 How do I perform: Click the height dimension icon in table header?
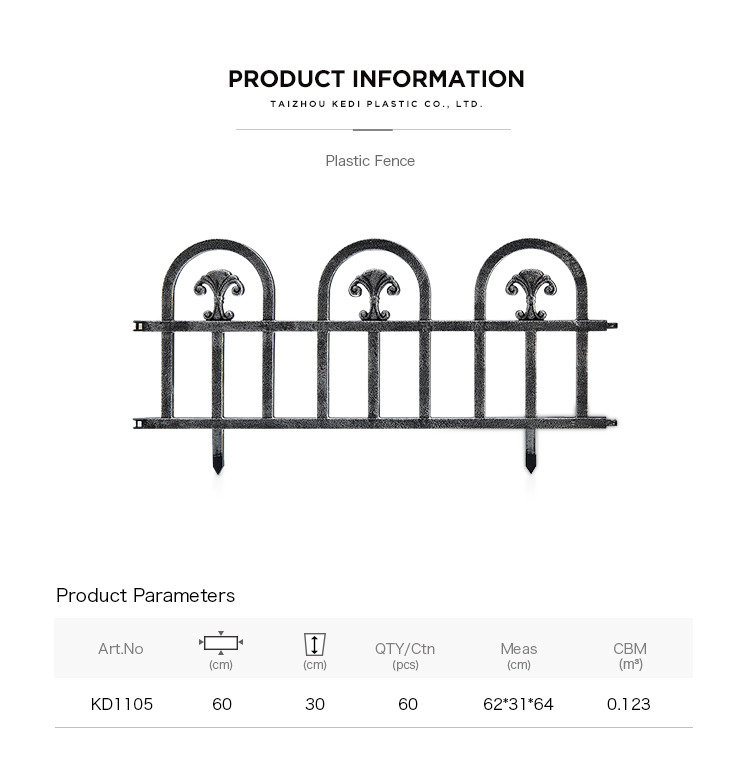pyautogui.click(x=315, y=645)
